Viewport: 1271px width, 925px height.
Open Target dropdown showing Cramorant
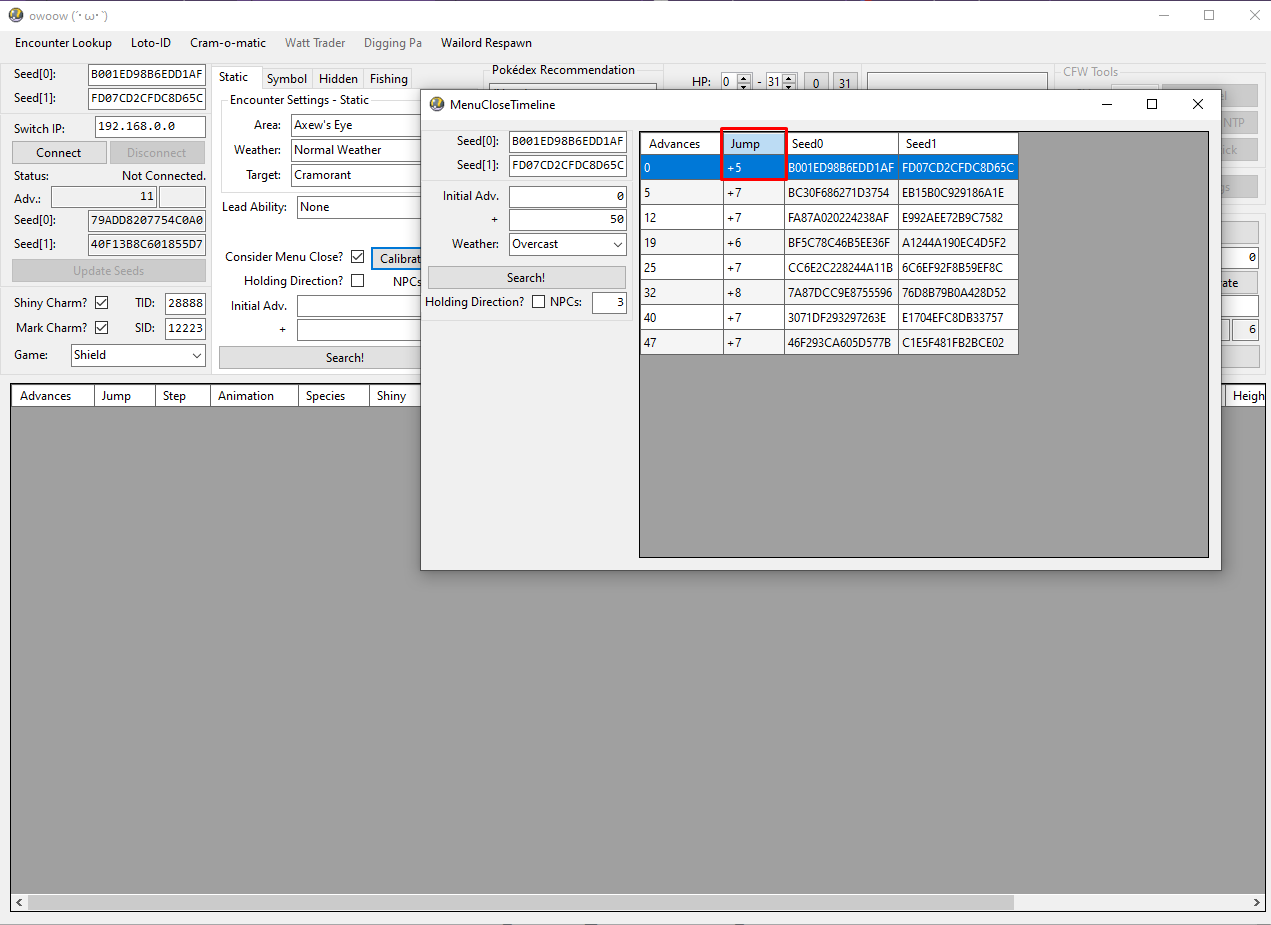coord(356,175)
